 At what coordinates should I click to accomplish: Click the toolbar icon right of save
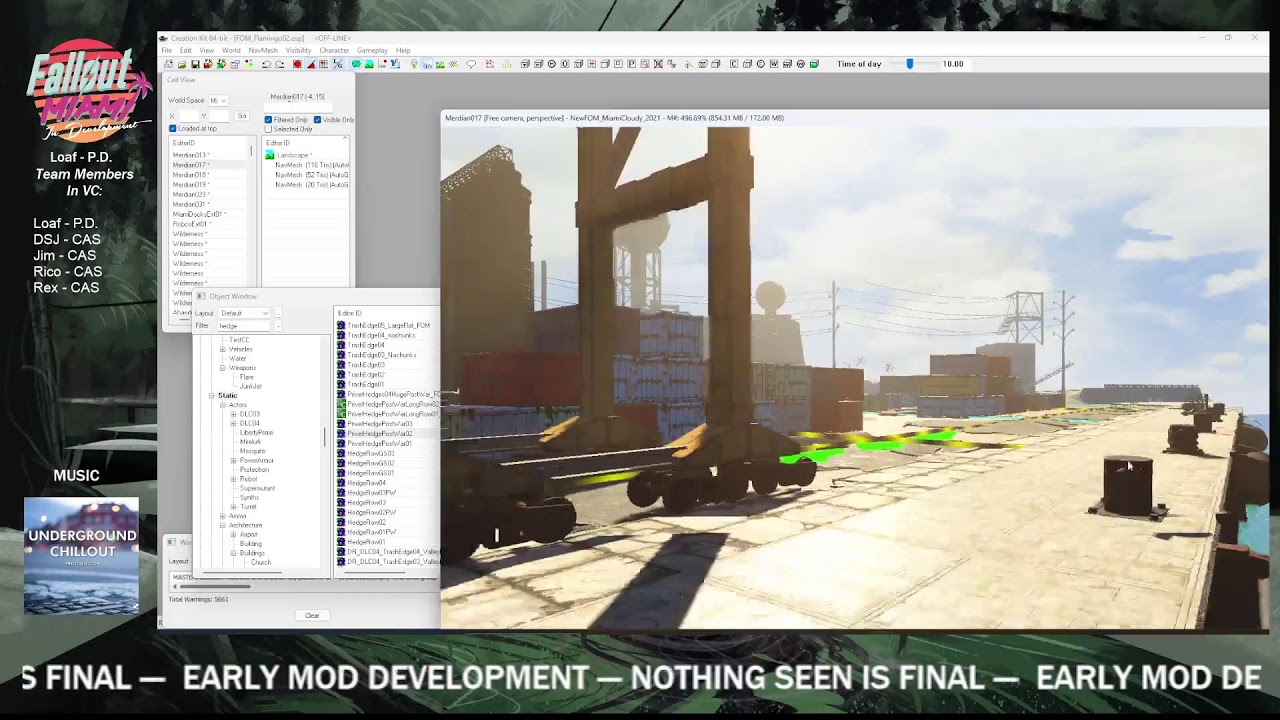208,64
